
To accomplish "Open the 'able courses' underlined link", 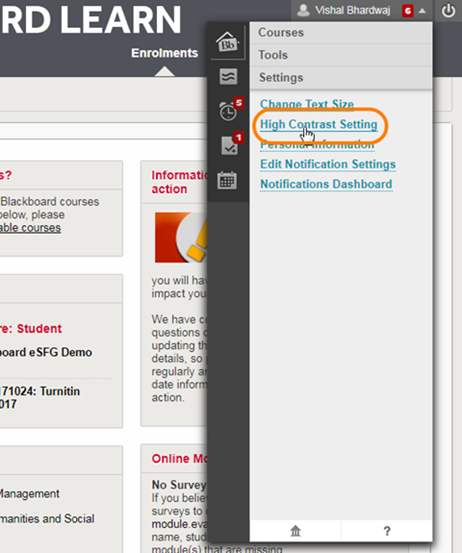I will 30,228.
